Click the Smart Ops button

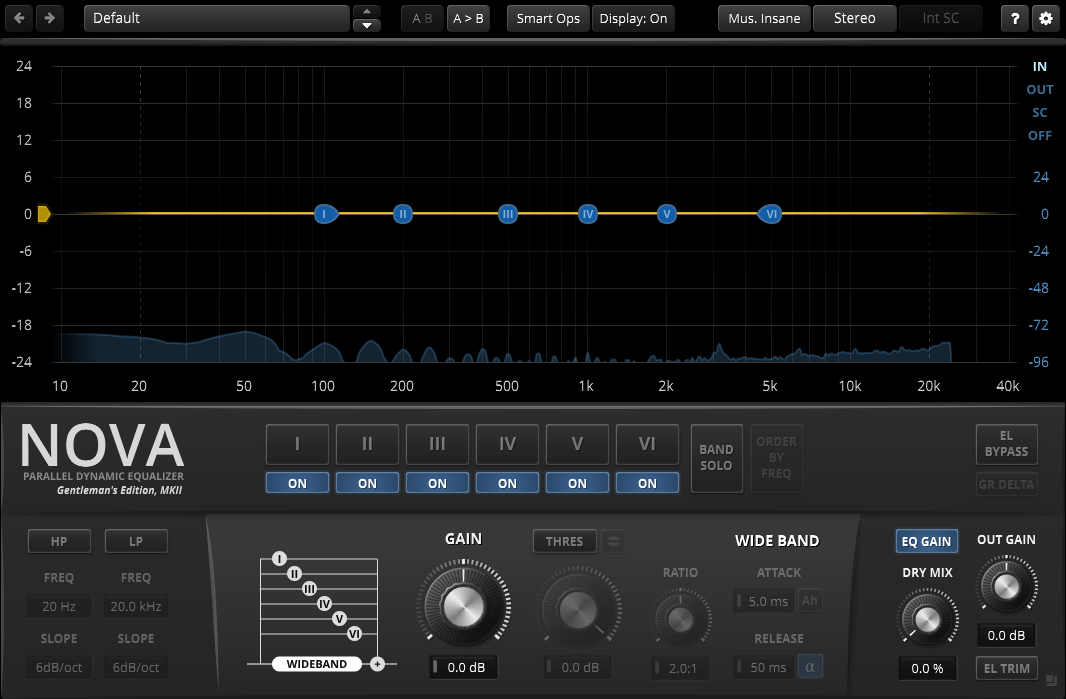548,18
